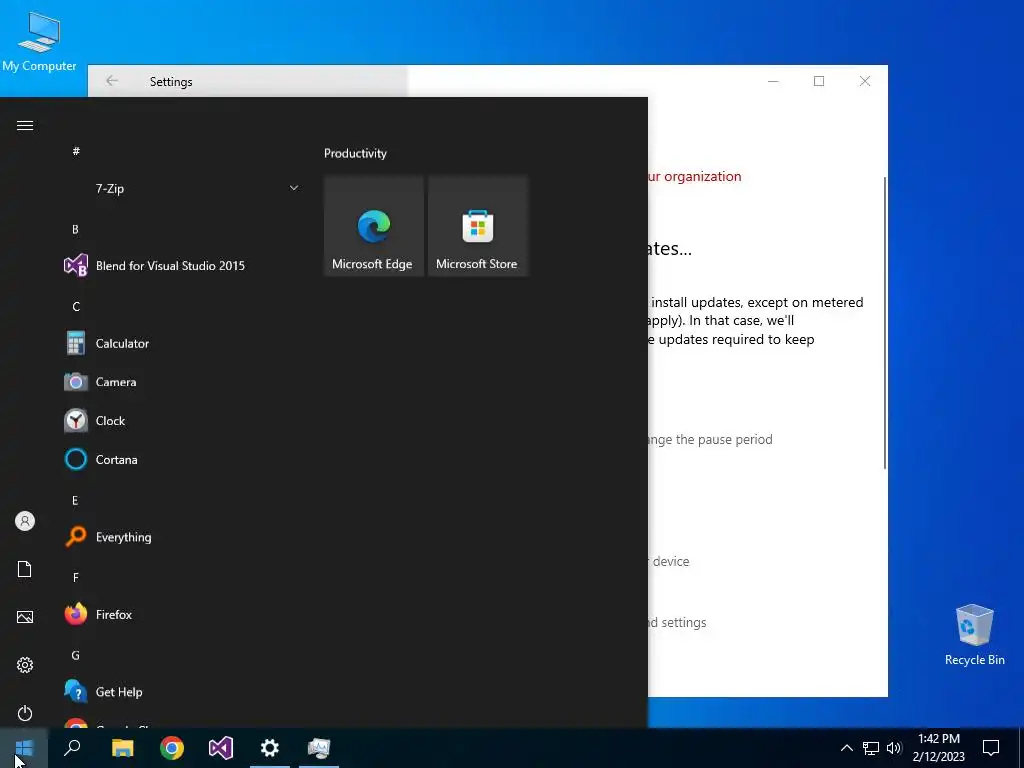Open the Calculator app

(x=182, y=344)
